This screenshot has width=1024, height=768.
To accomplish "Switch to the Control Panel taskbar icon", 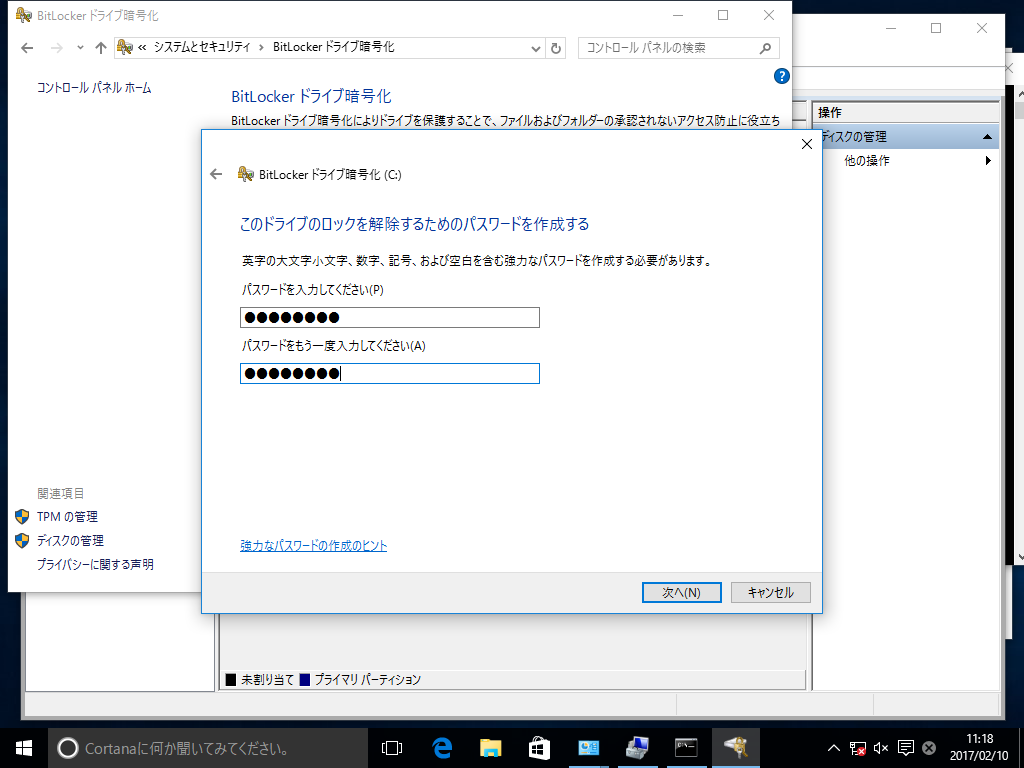I will [x=588, y=748].
